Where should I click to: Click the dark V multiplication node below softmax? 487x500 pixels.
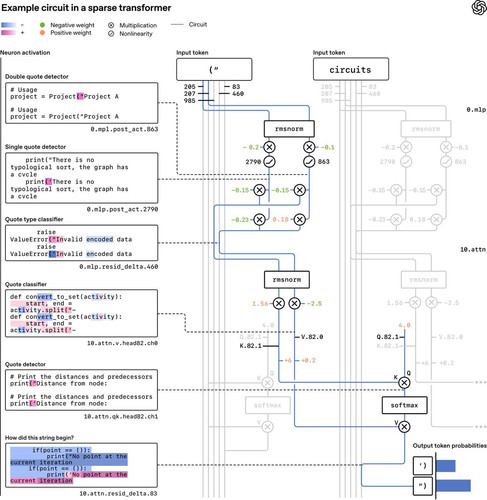pos(404,427)
